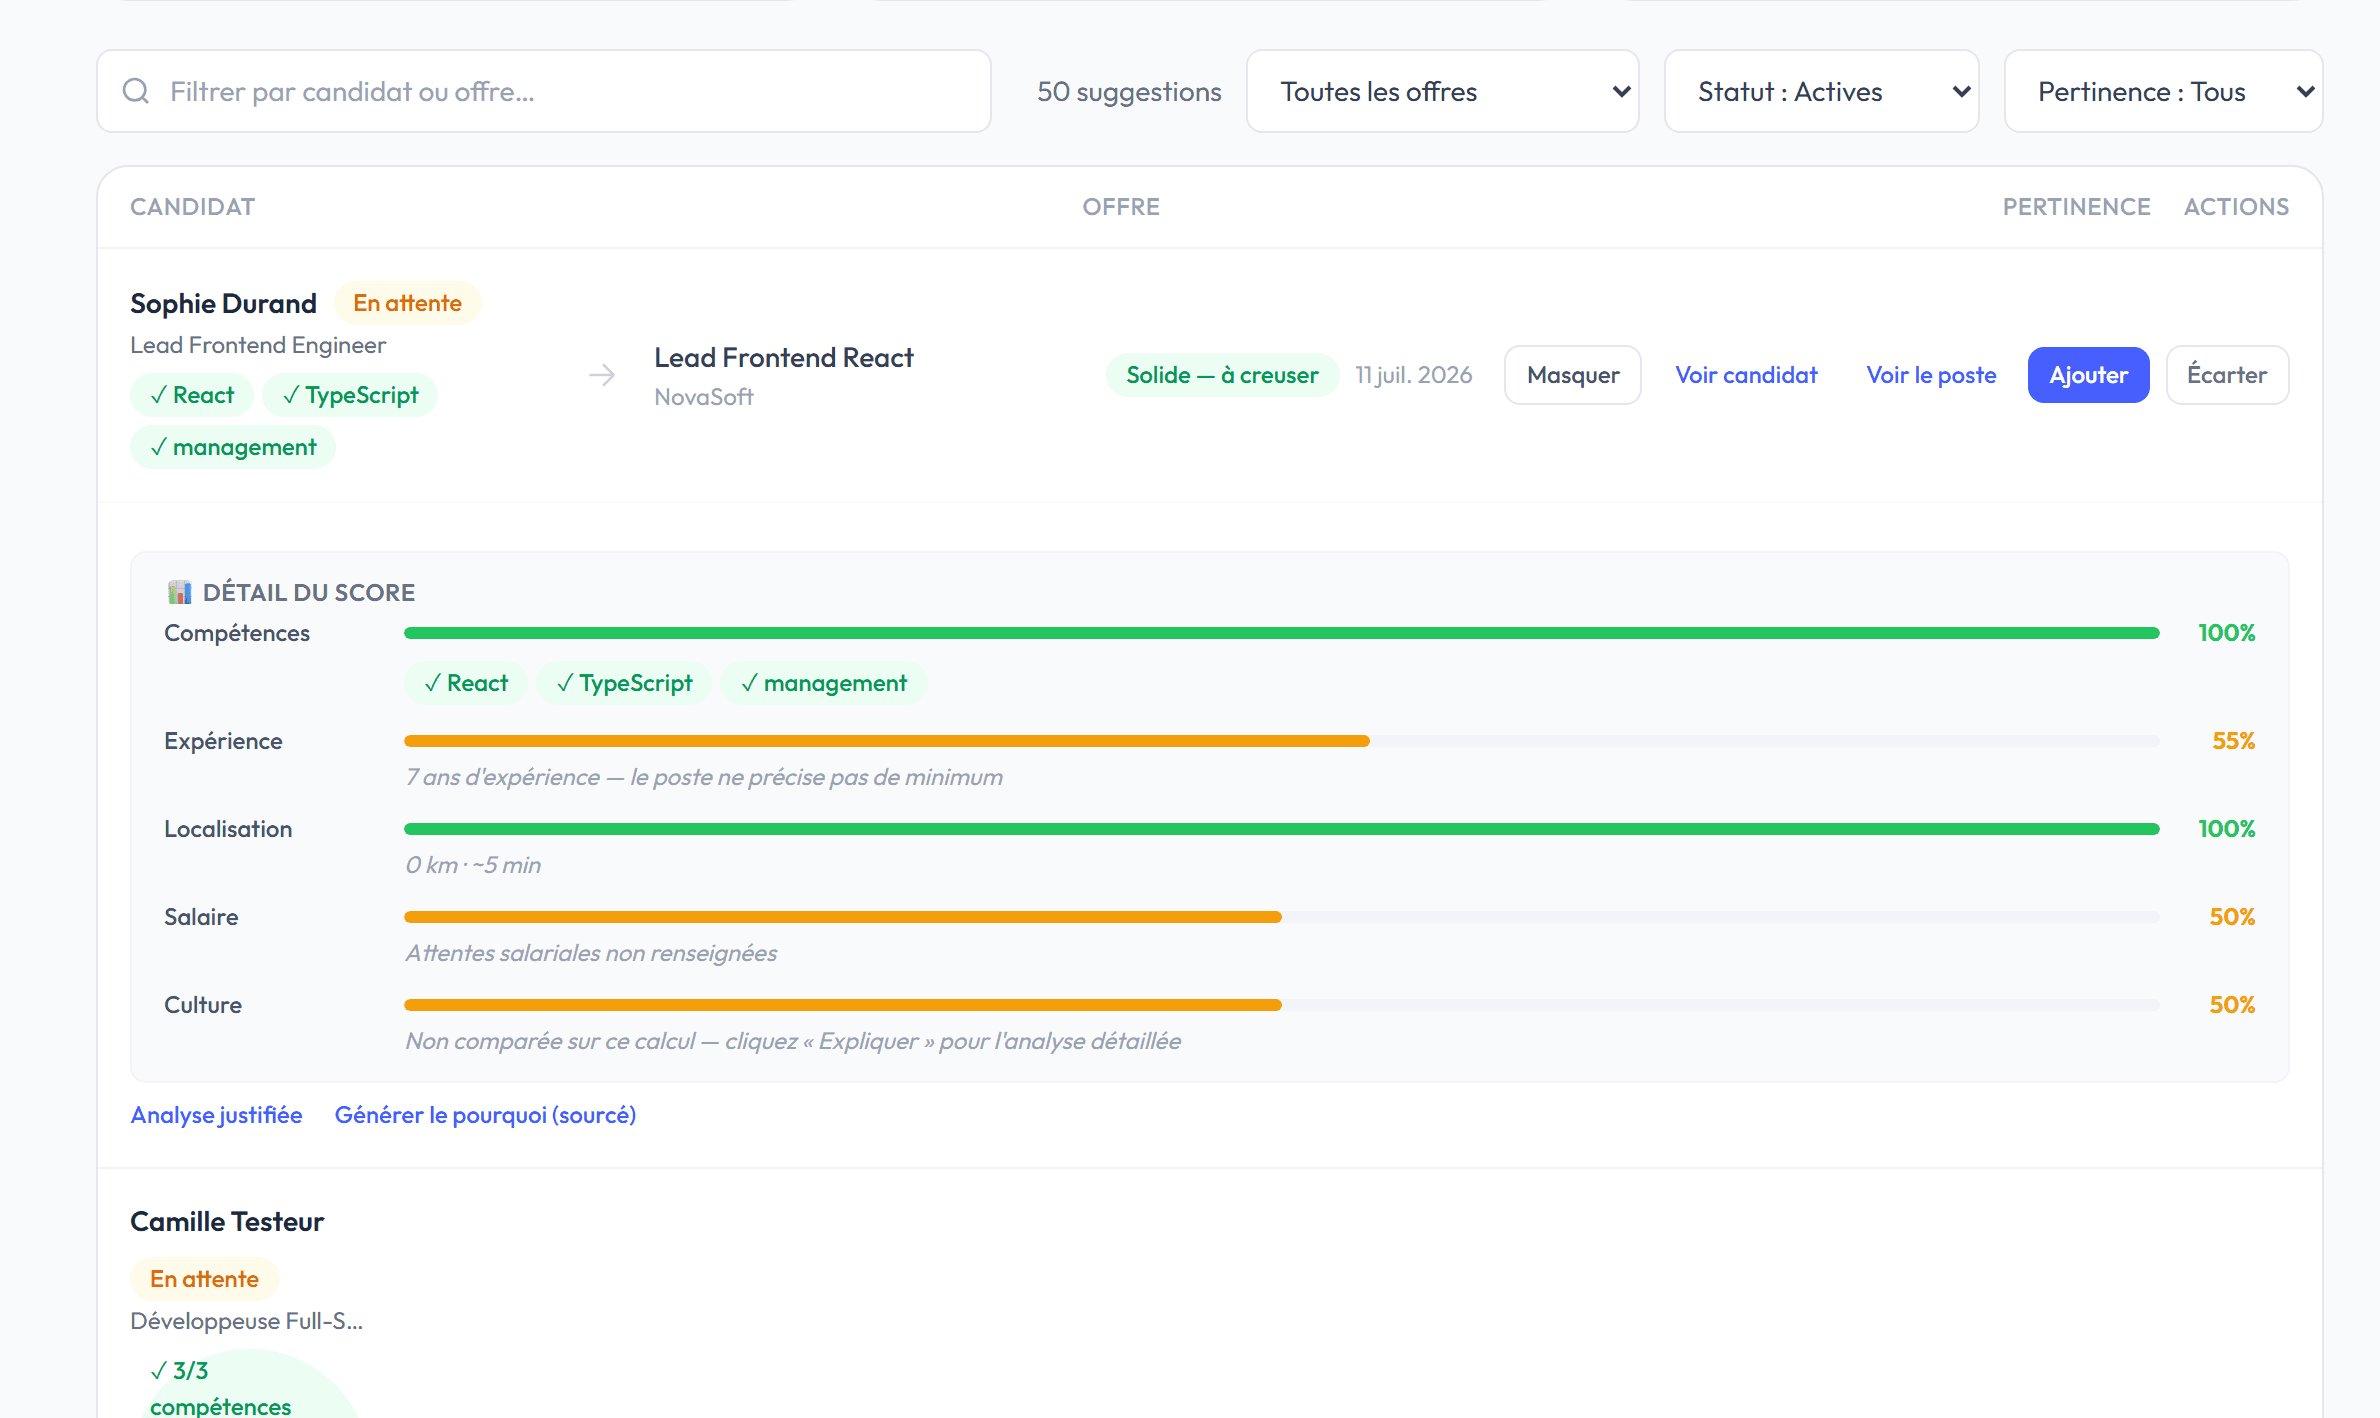The width and height of the screenshot is (2380, 1418).
Task: Click the bar chart icon beside DÉTAIL DU SCORE
Action: point(179,592)
